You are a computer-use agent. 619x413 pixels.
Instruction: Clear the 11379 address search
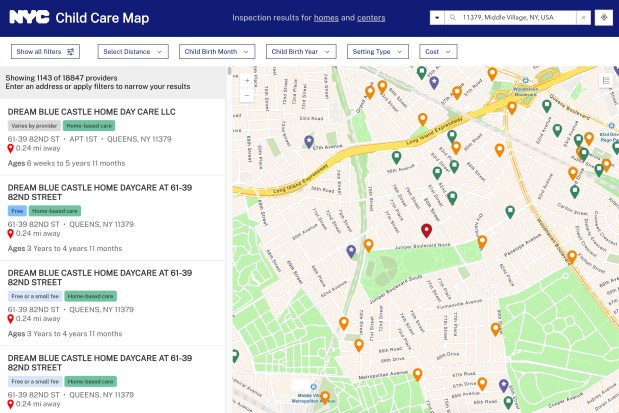pos(583,18)
